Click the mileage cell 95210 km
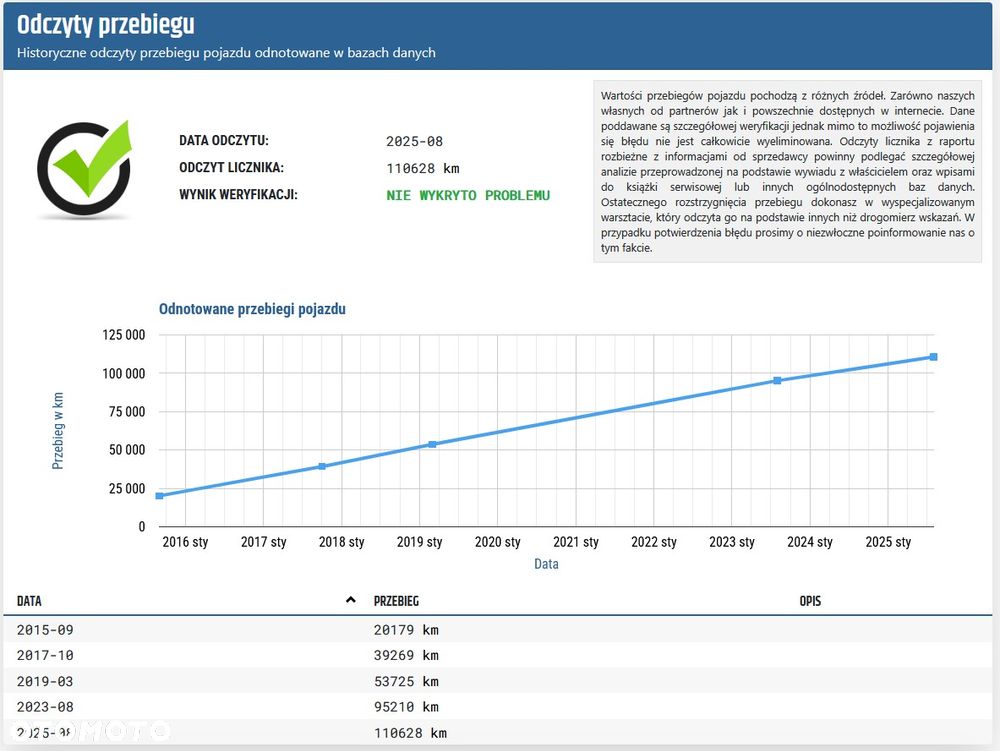The width and height of the screenshot is (1000, 751). point(406,707)
